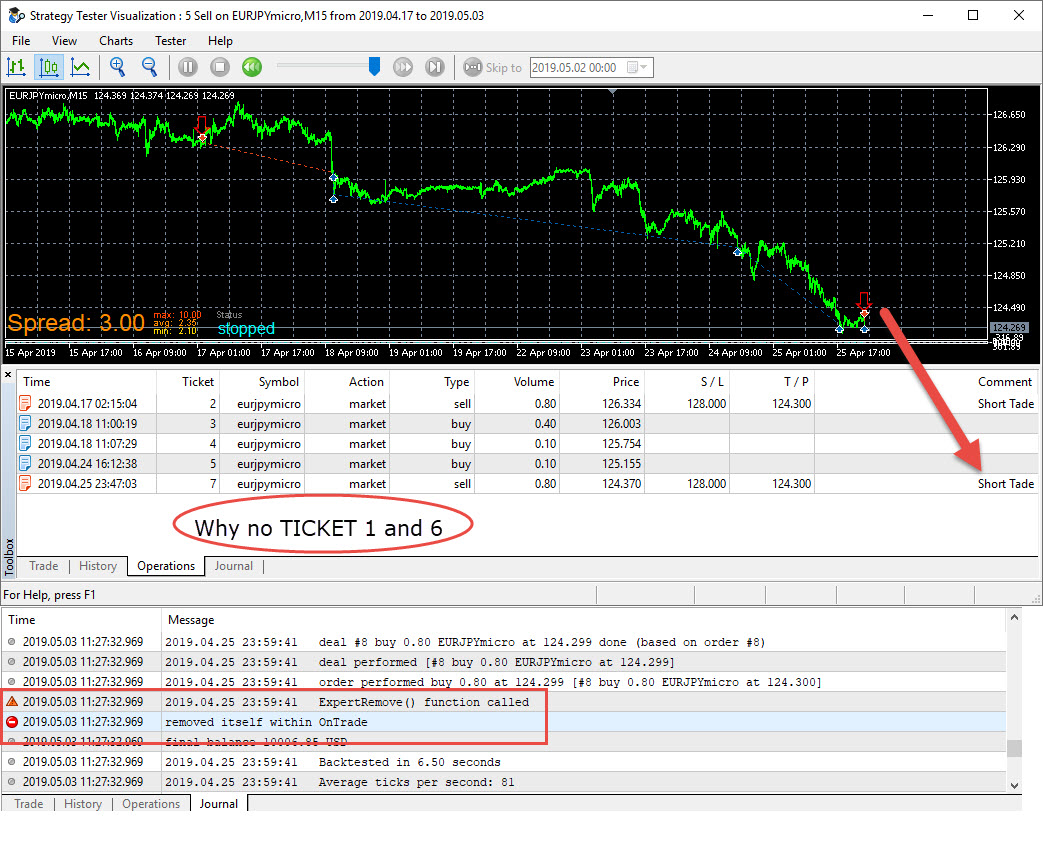This screenshot has width=1043, height=850.
Task: Click the zoom out magnifier icon
Action: point(150,67)
